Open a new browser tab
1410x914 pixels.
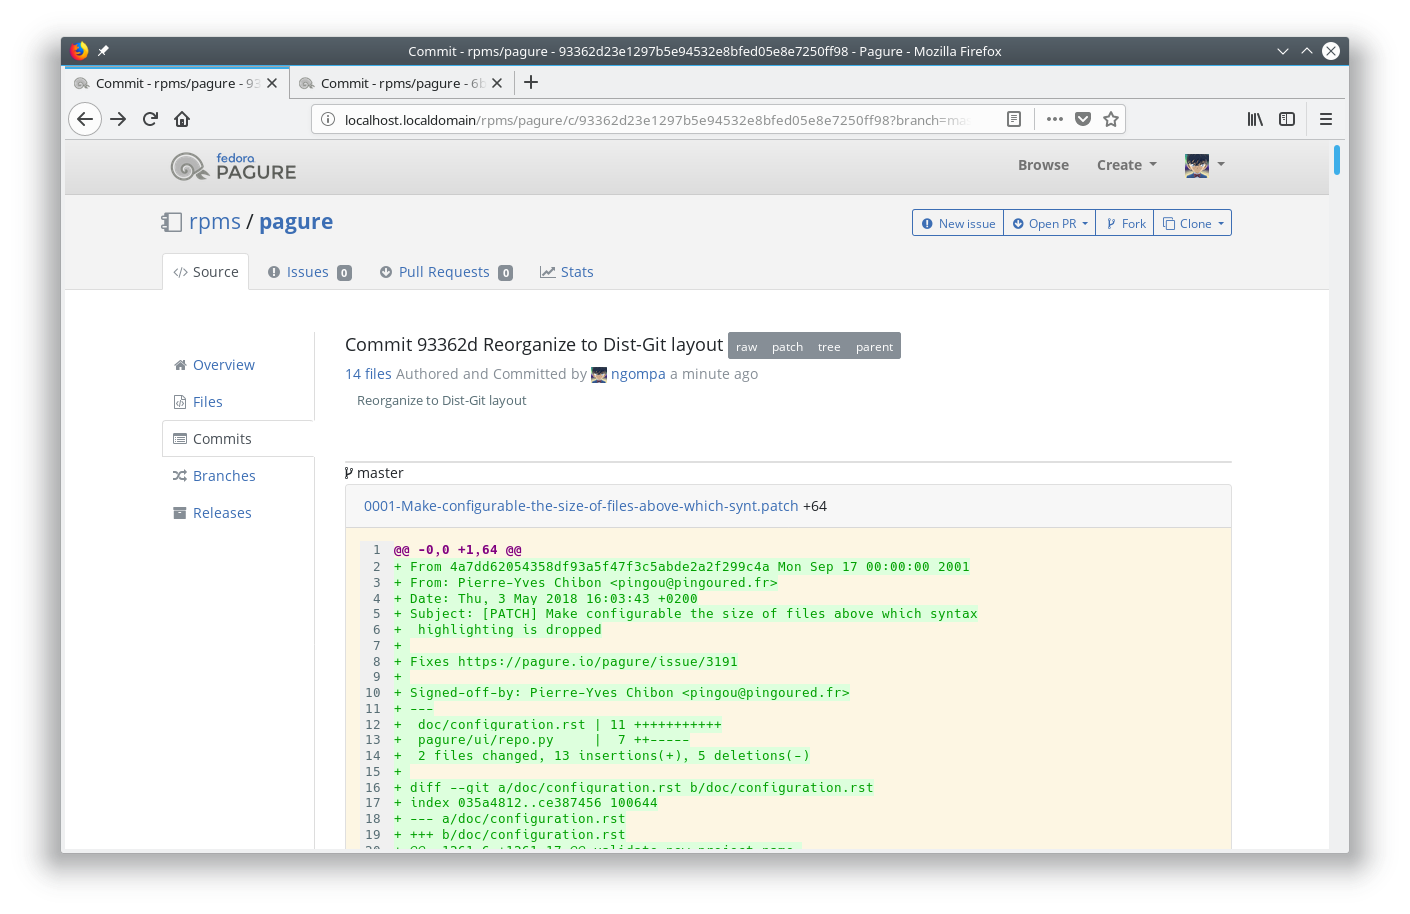click(531, 82)
